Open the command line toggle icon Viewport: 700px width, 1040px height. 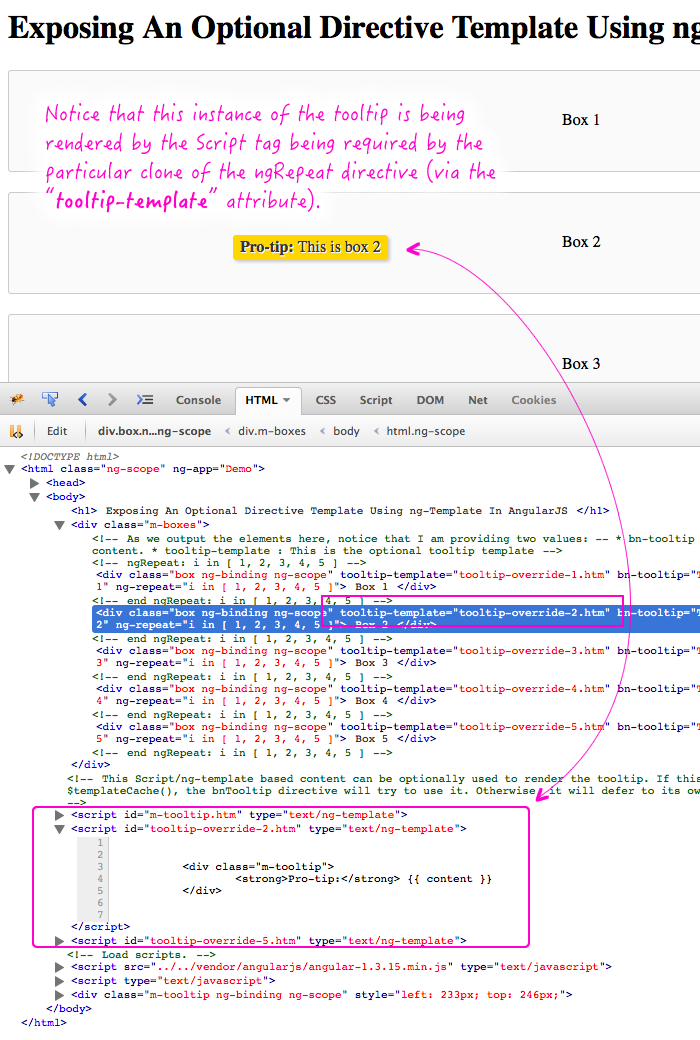[144, 400]
